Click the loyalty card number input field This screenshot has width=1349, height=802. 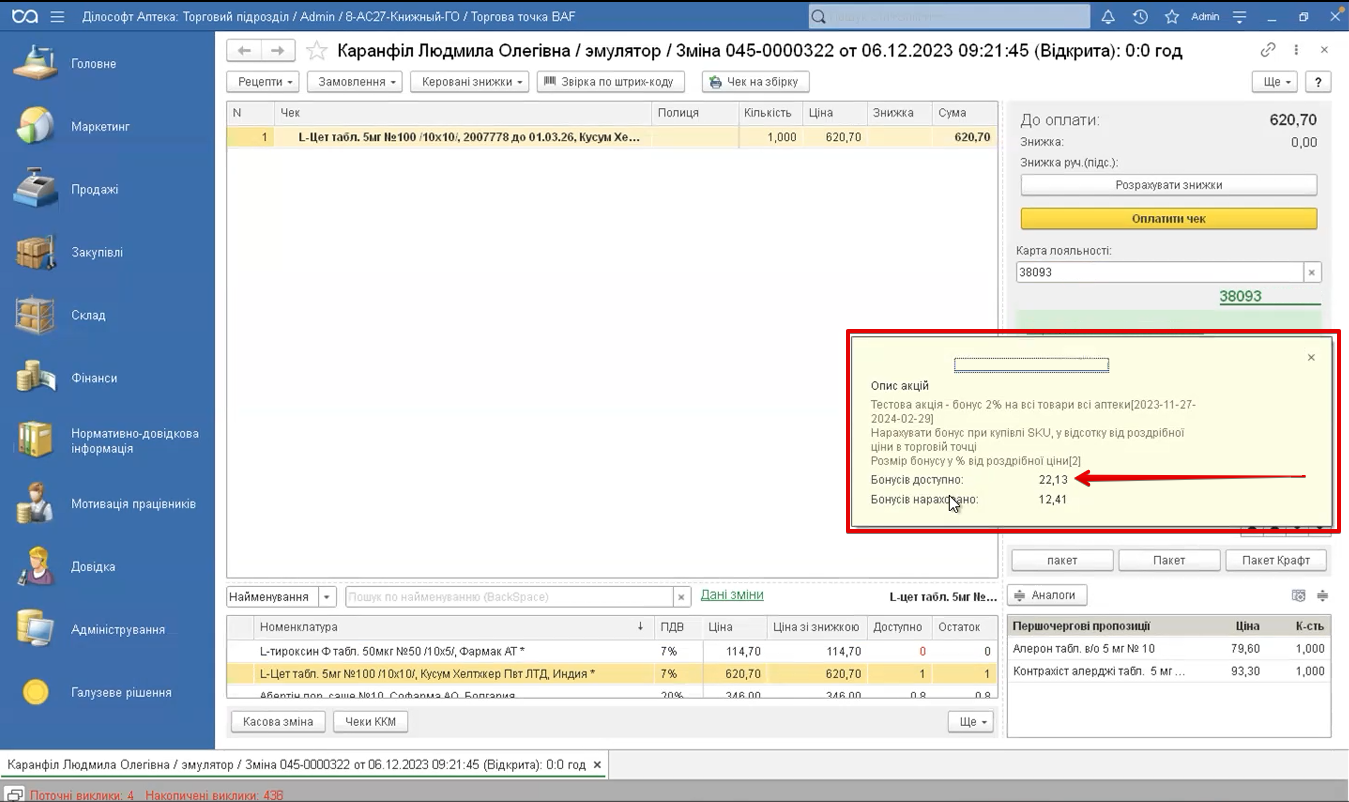1158,272
